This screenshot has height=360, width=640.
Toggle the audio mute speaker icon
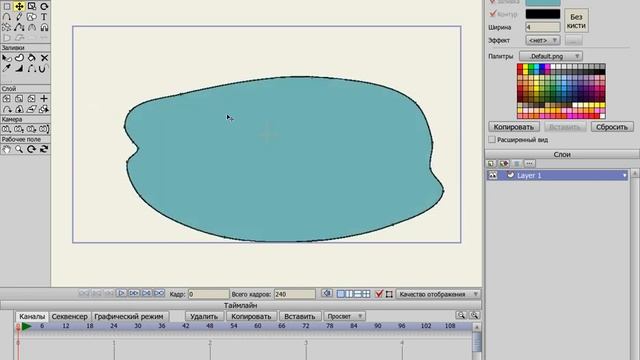click(x=327, y=293)
